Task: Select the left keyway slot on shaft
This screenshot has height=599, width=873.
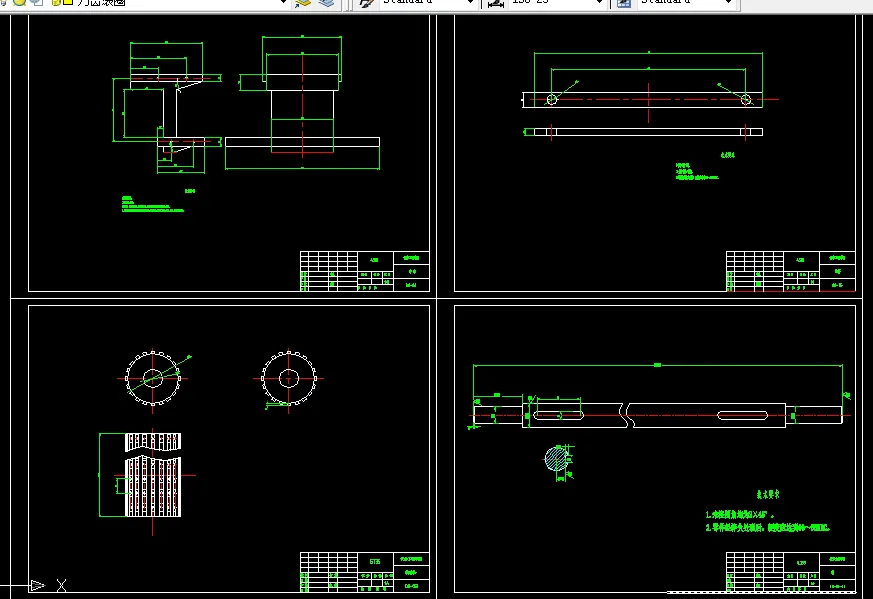Action: pos(558,415)
